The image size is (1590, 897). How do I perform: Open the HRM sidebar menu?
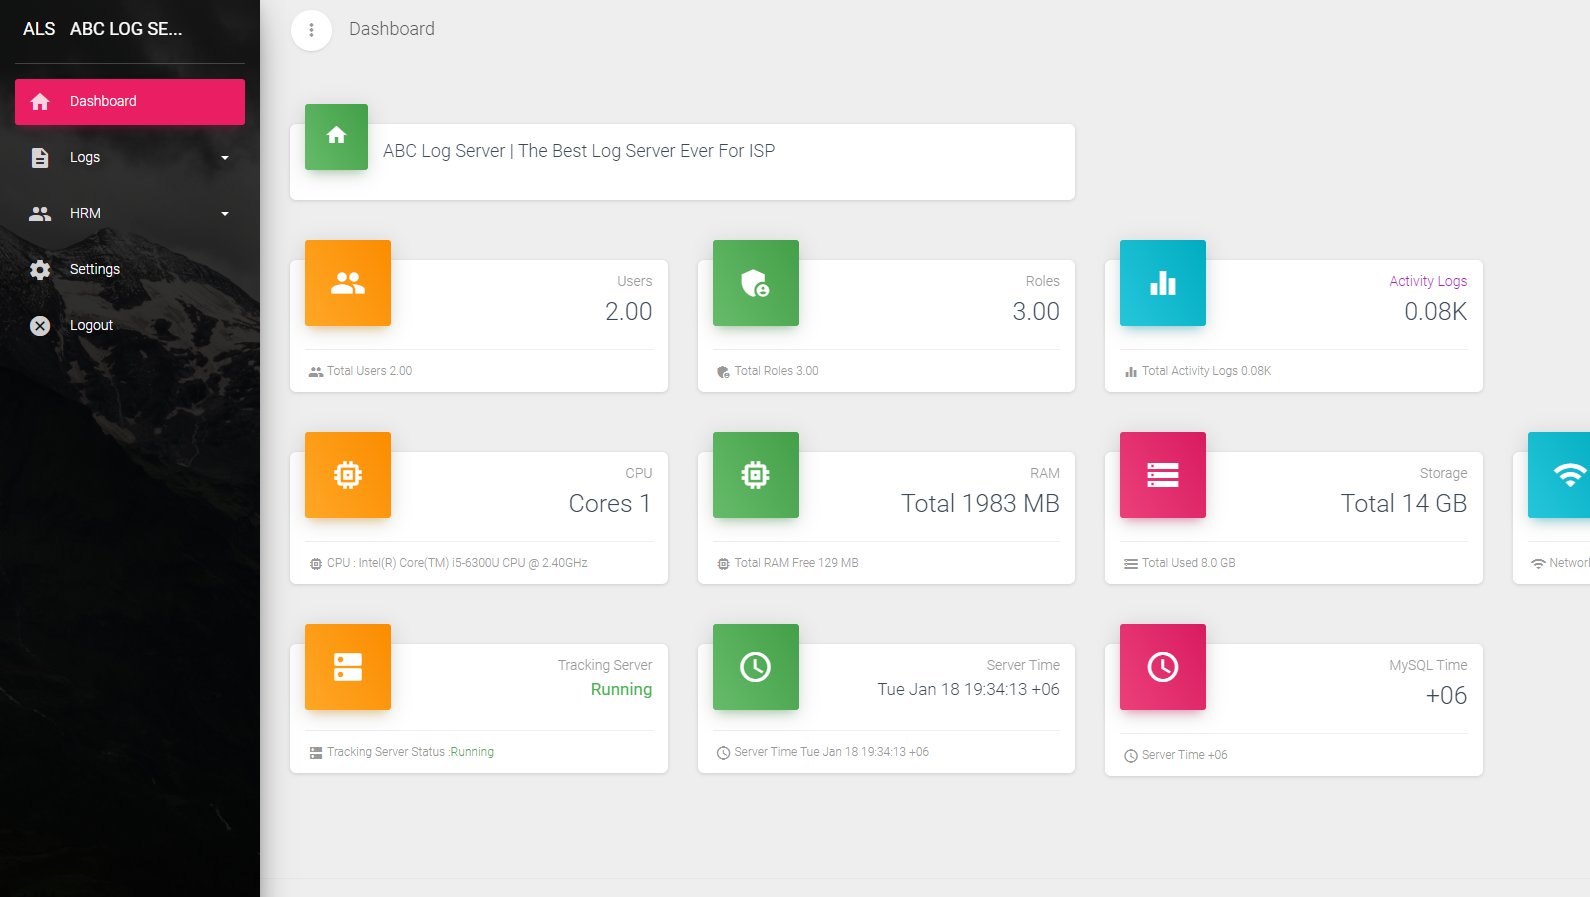130,214
